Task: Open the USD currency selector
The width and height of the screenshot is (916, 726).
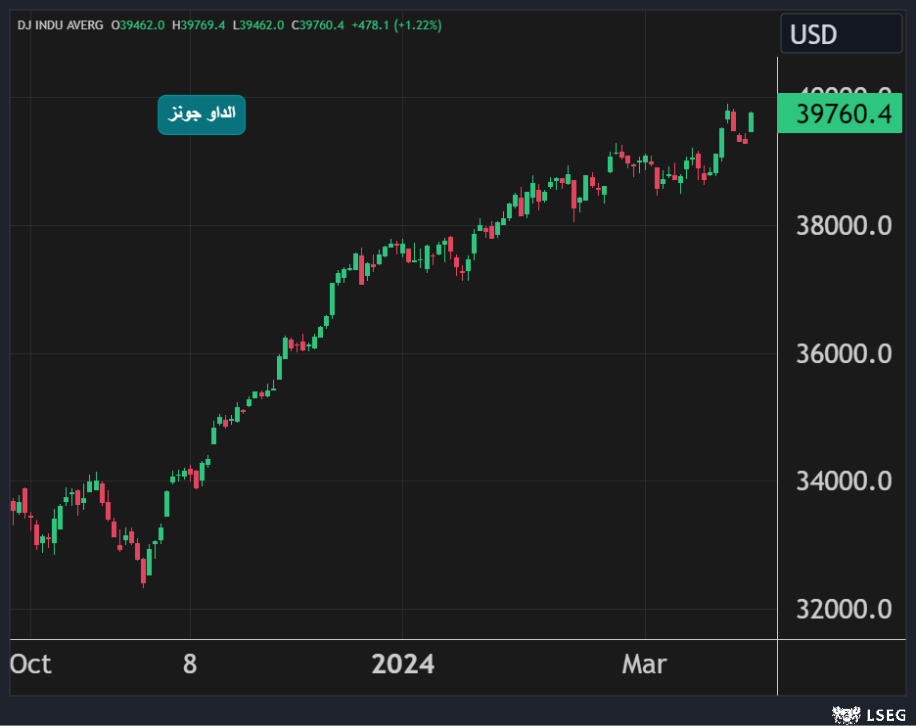Action: tap(840, 35)
